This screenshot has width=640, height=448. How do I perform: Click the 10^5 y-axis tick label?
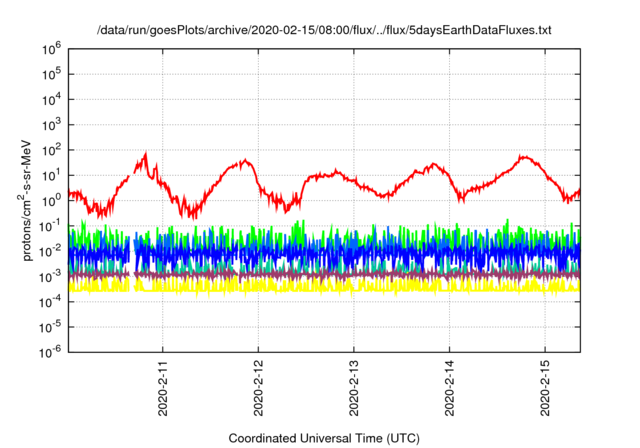pos(51,74)
